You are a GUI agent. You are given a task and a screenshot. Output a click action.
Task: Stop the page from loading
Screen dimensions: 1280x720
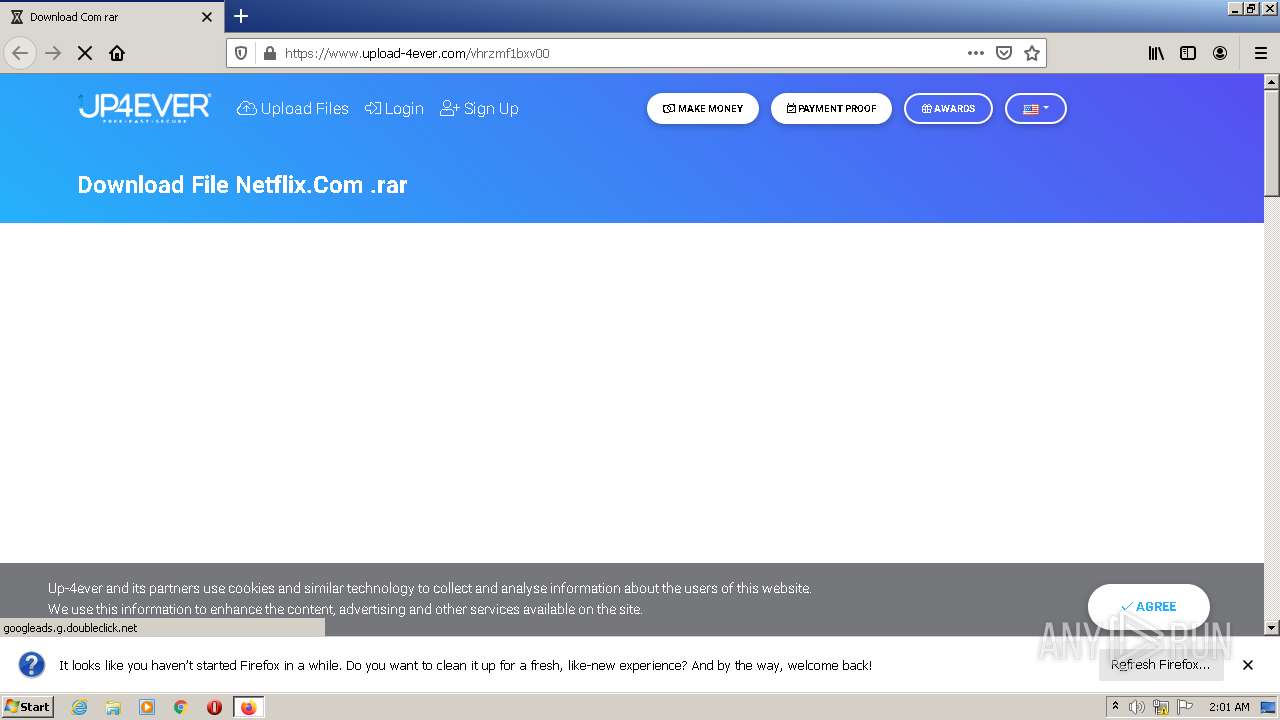(x=85, y=53)
